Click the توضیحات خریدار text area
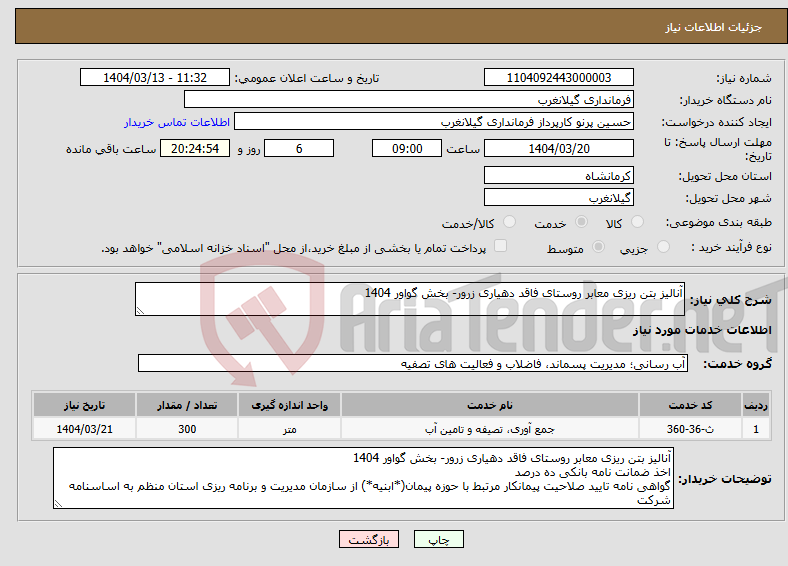Image resolution: width=788 pixels, height=566 pixels. (363, 478)
